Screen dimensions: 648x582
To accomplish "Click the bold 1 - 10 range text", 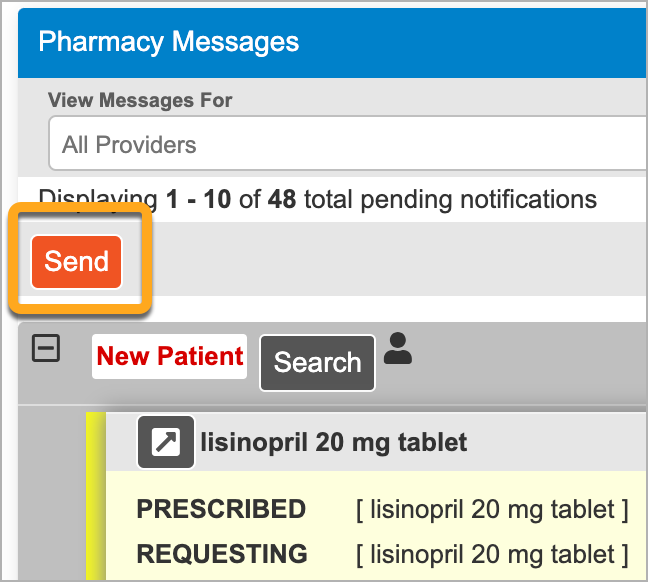I will (198, 199).
